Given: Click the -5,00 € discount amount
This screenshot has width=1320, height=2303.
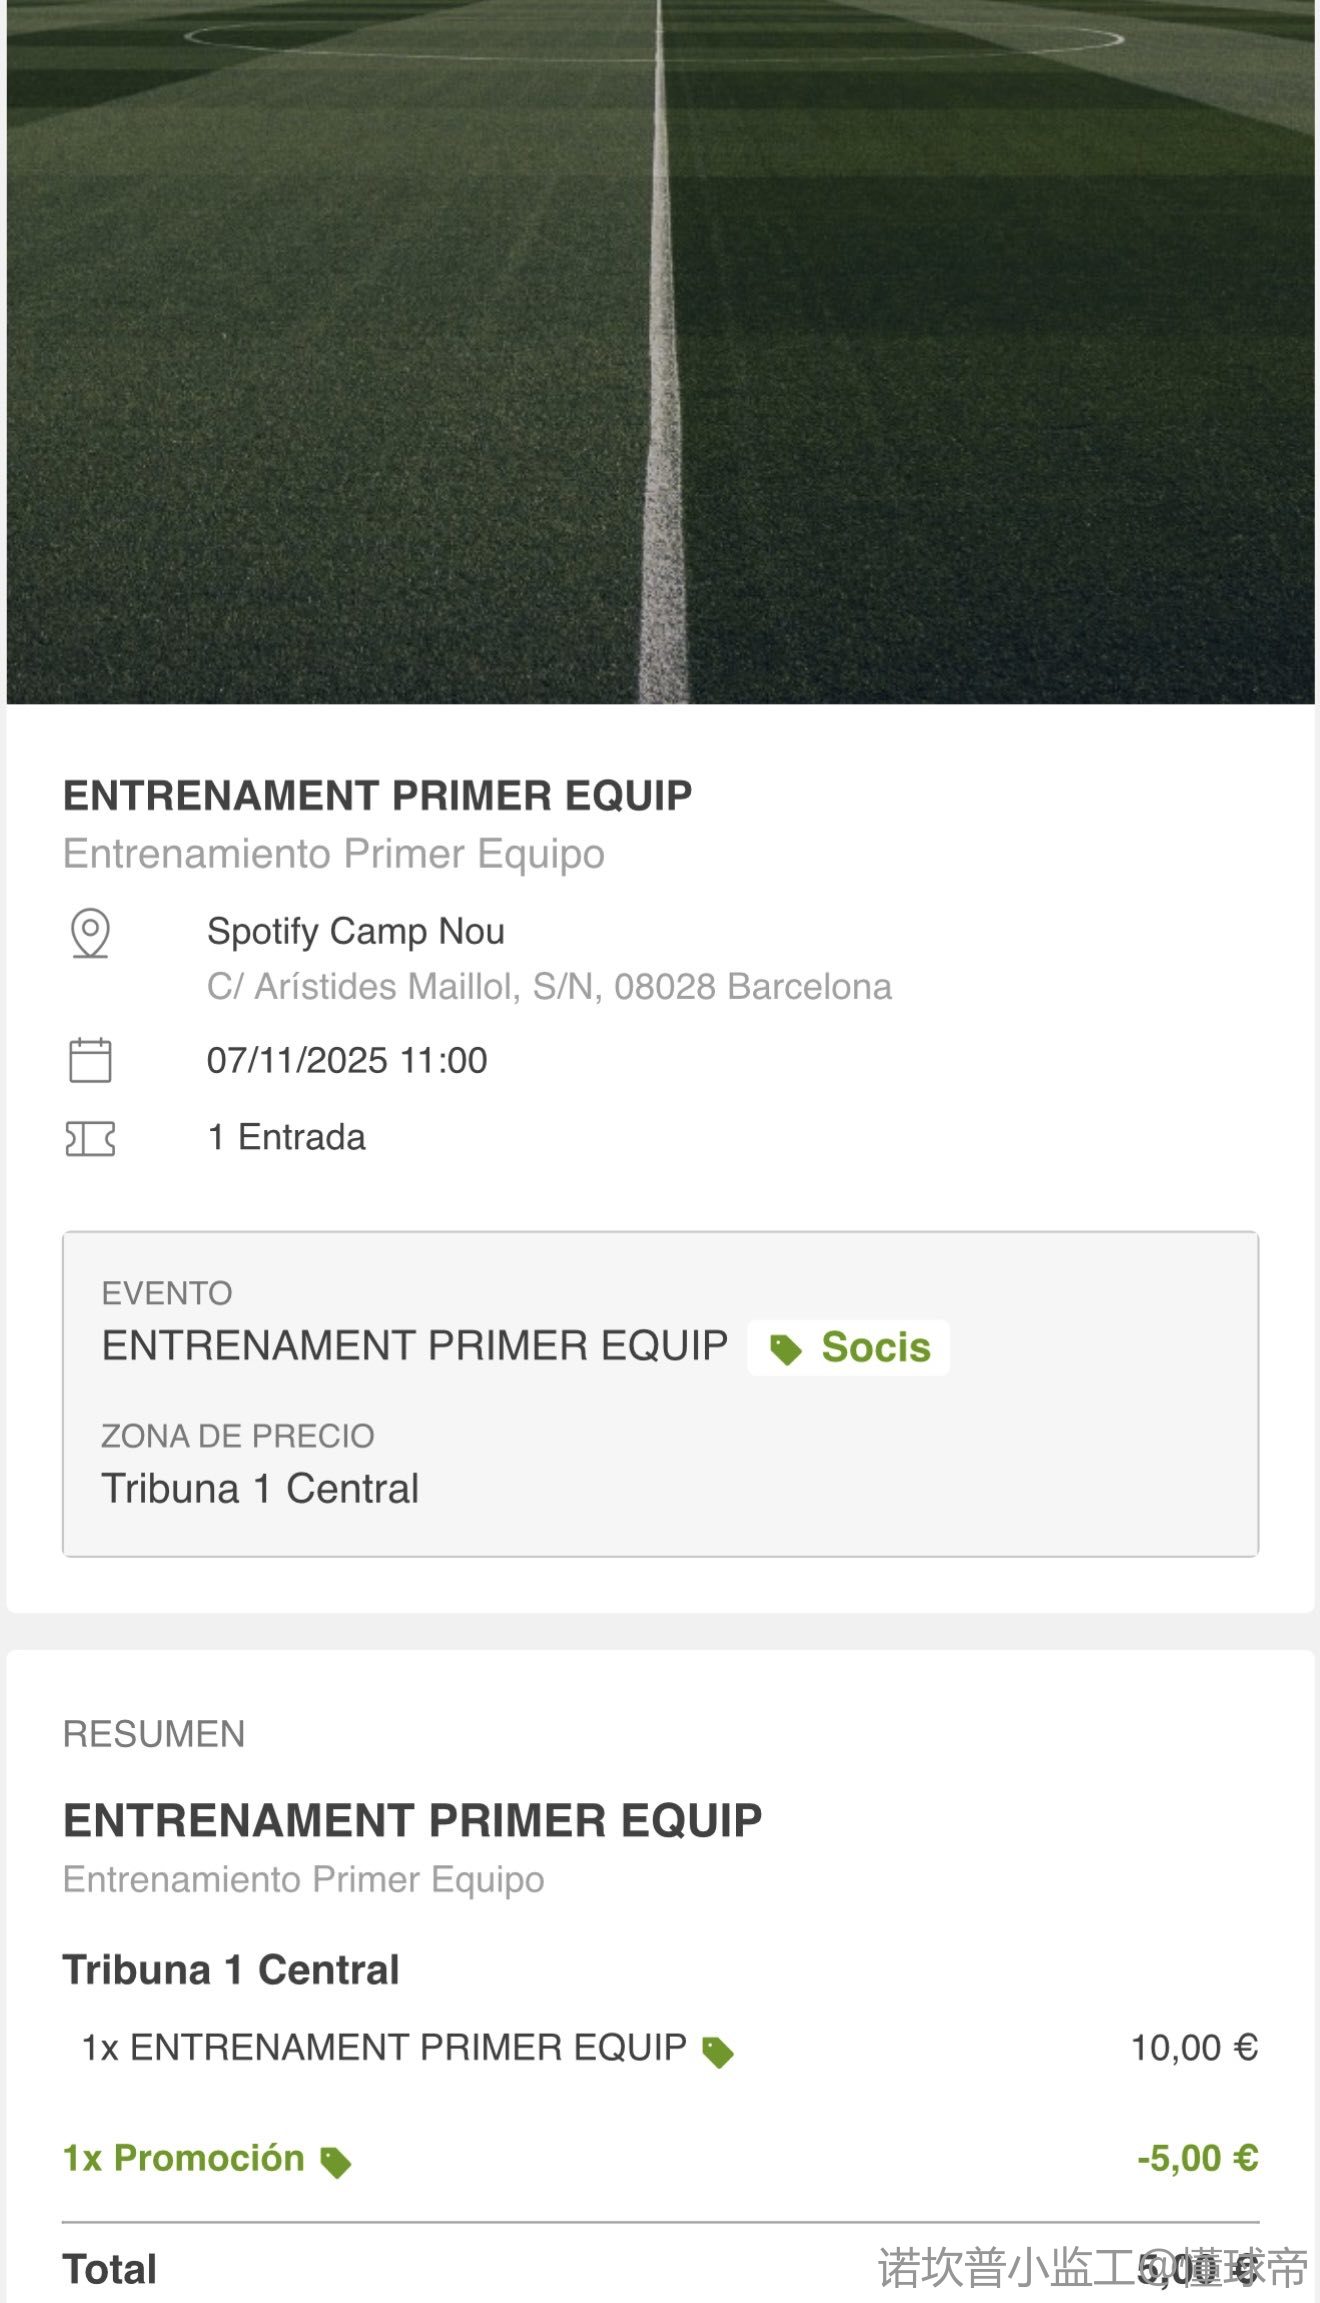Looking at the screenshot, I should click(x=1197, y=2158).
